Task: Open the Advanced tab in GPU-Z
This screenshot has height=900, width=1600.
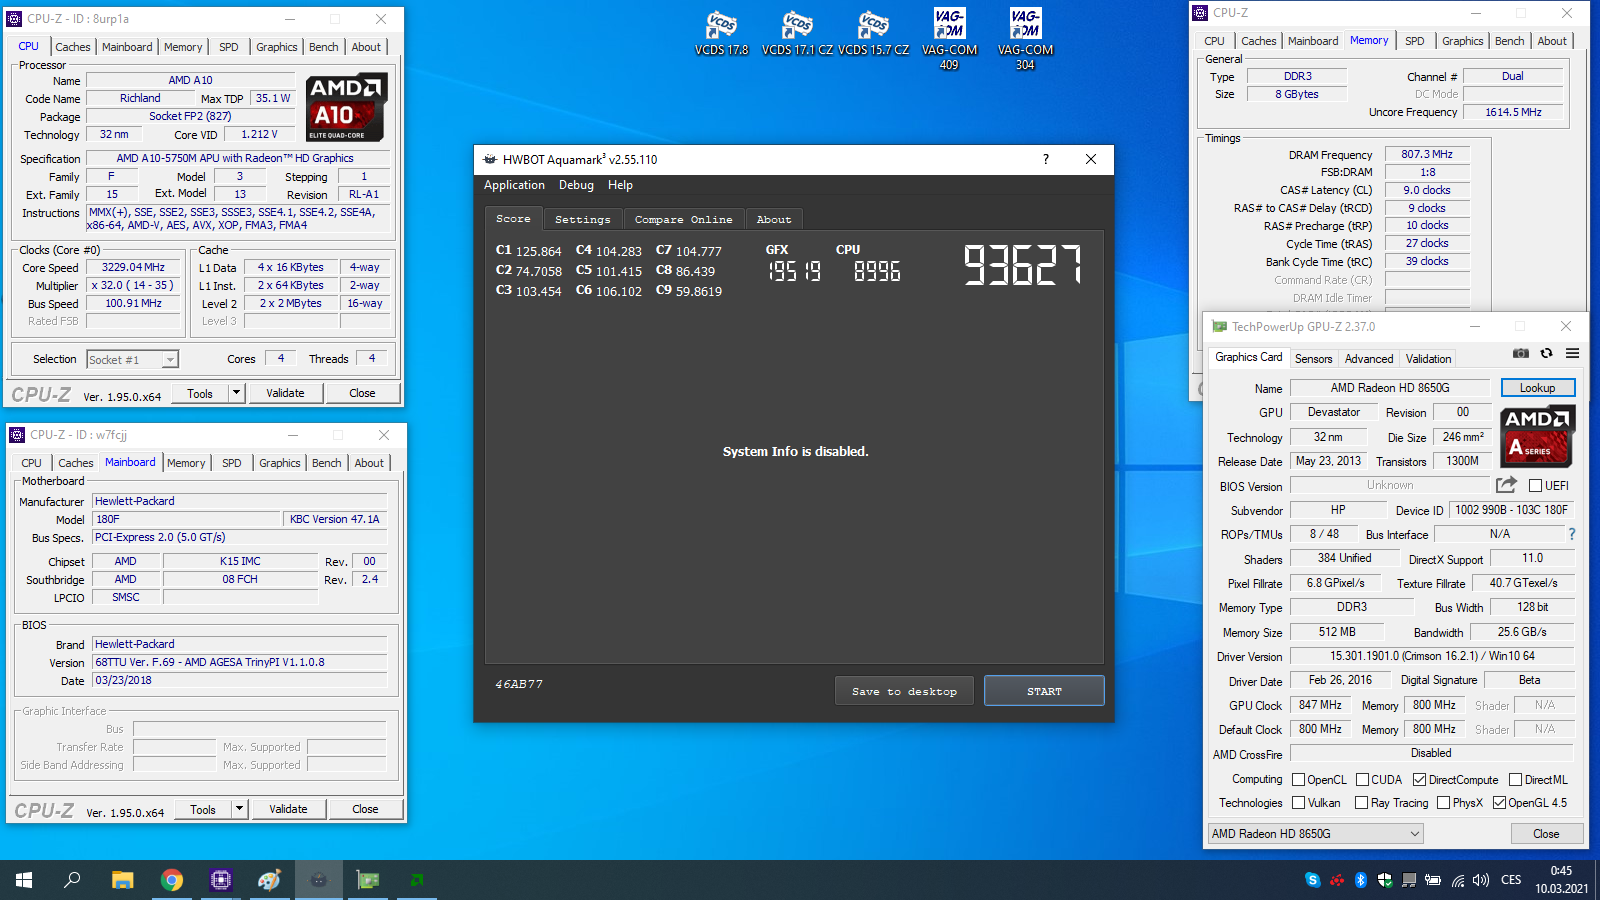Action: (x=1369, y=359)
